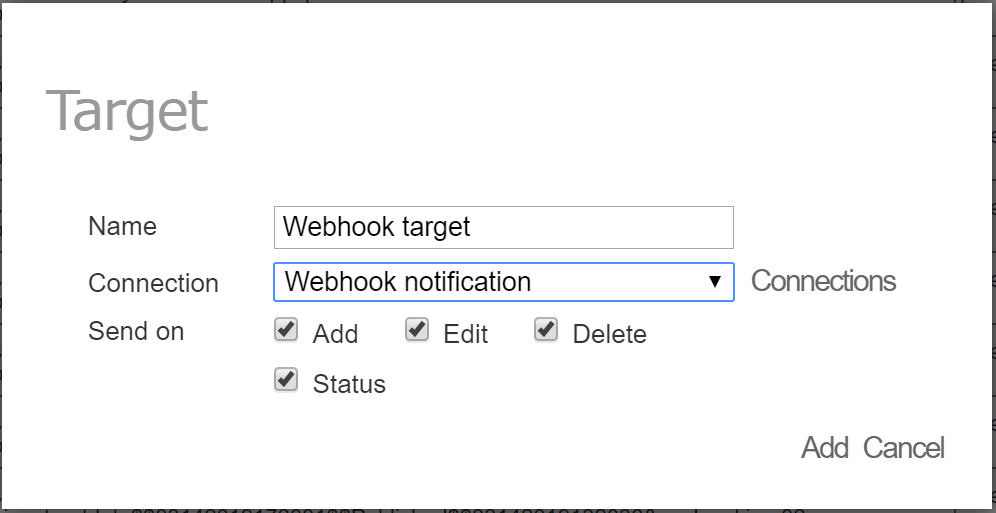The width and height of the screenshot is (996, 513).
Task: Place cursor in Webhook target text
Action: pyautogui.click(x=376, y=227)
